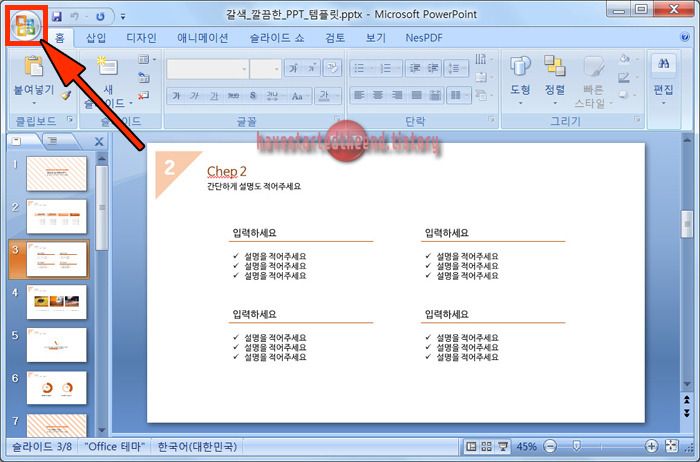Viewport: 700px width, 462px height.
Task: Reset the slide layout
Action: (x=144, y=78)
